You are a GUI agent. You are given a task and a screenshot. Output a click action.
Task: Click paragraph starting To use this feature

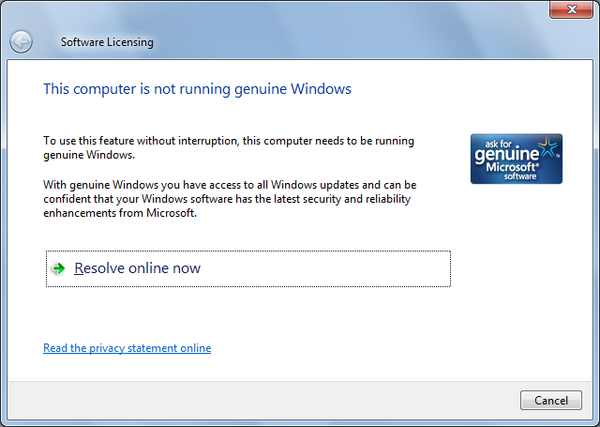(x=229, y=148)
